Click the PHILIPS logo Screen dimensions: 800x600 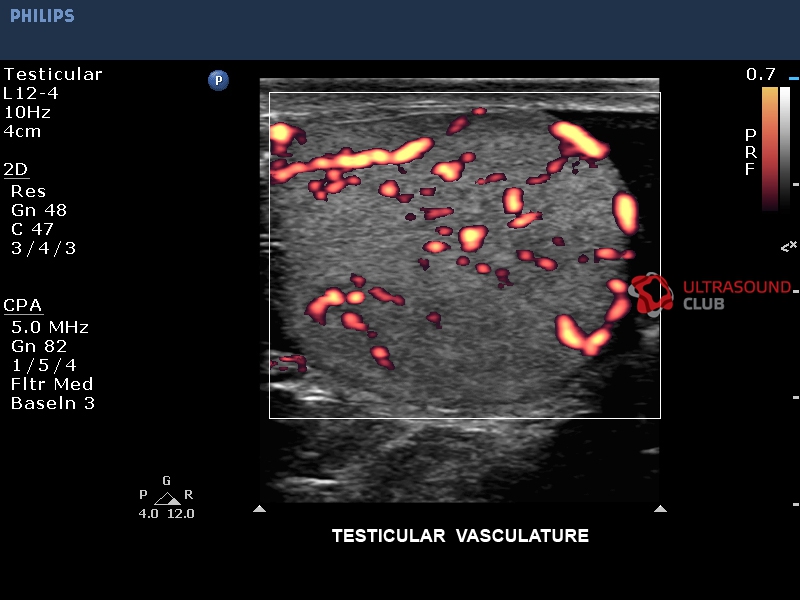[42, 16]
